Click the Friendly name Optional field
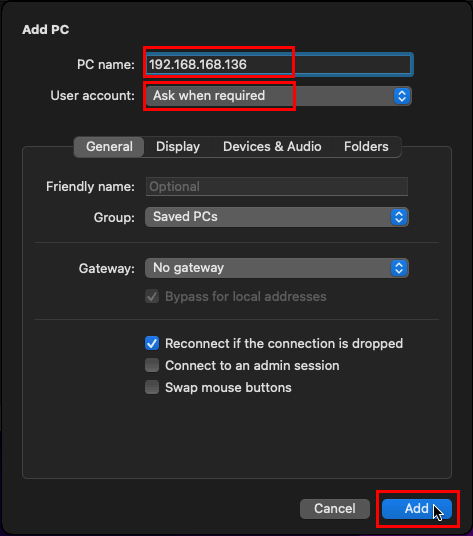 [277, 187]
